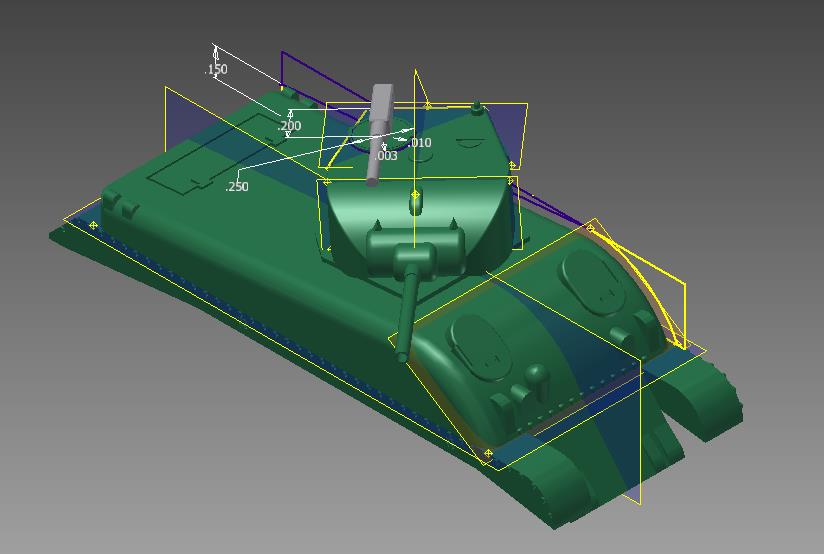Select the .010 dimension text

click(420, 143)
